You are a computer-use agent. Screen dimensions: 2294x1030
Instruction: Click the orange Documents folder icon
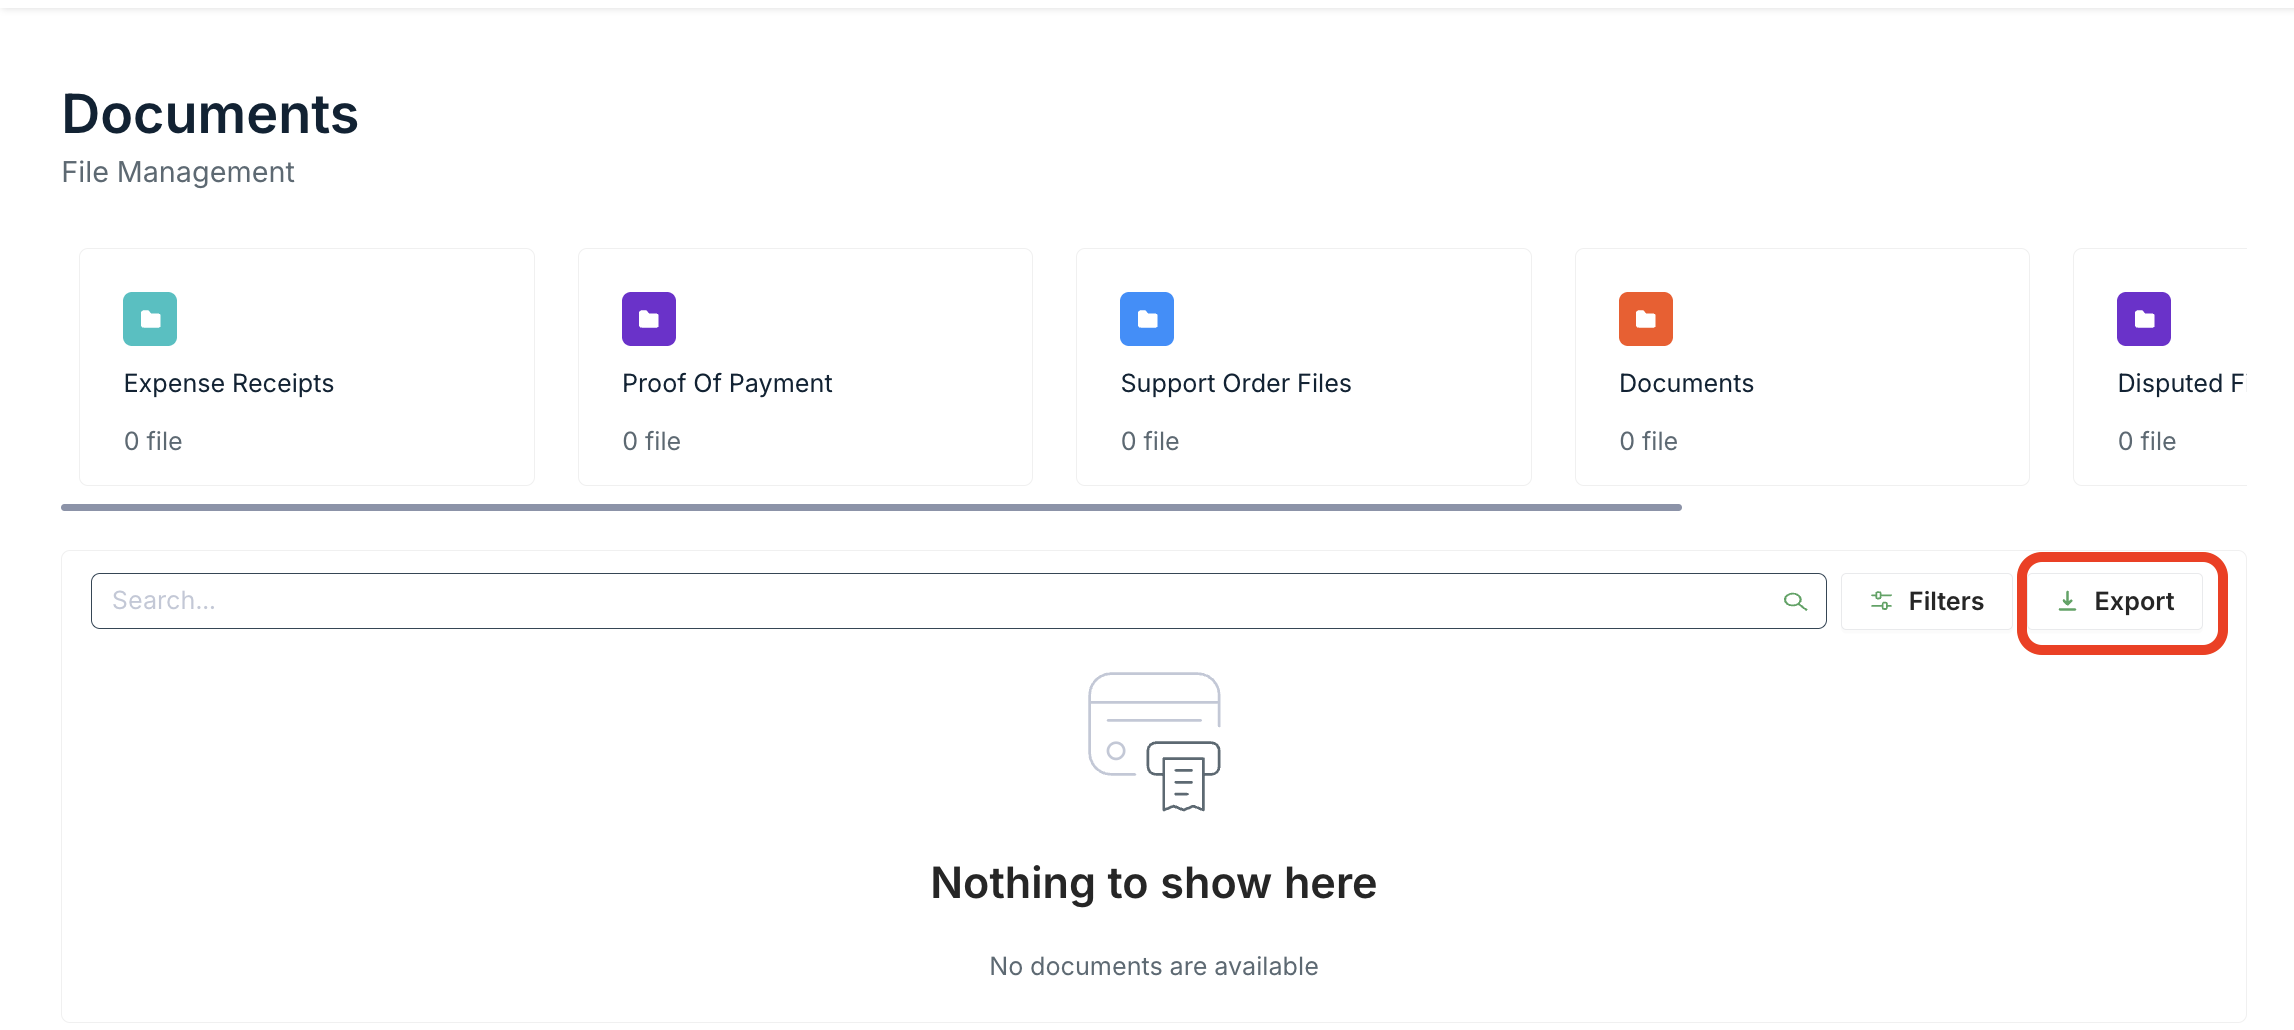1645,319
